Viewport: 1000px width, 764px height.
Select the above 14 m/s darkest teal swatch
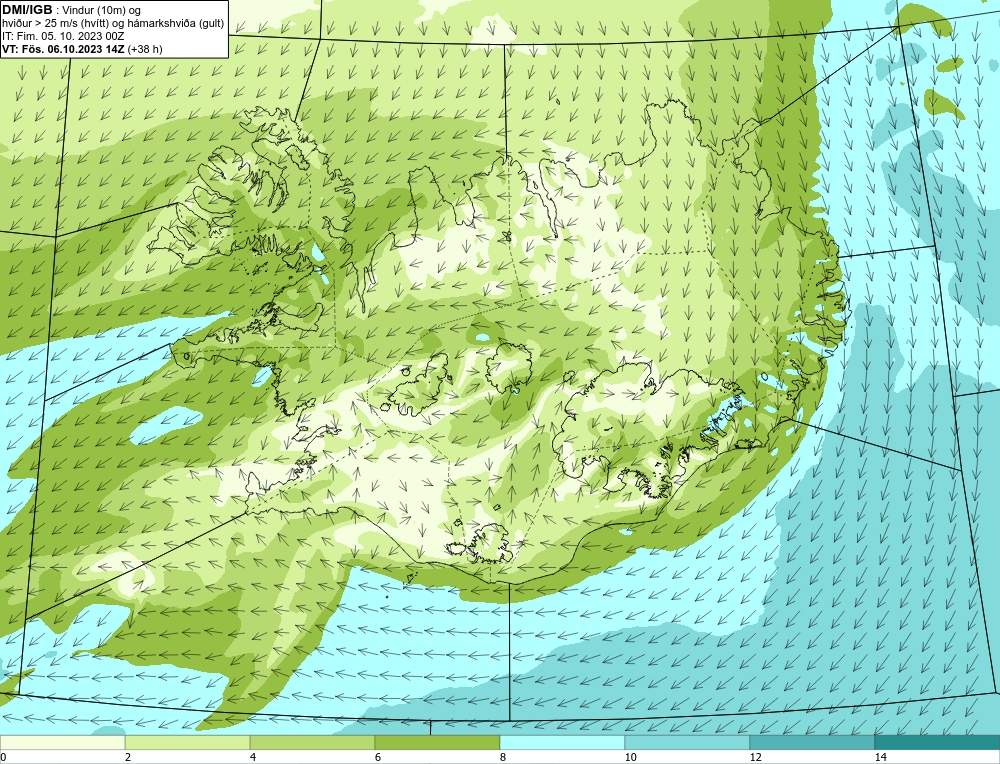tap(938, 742)
